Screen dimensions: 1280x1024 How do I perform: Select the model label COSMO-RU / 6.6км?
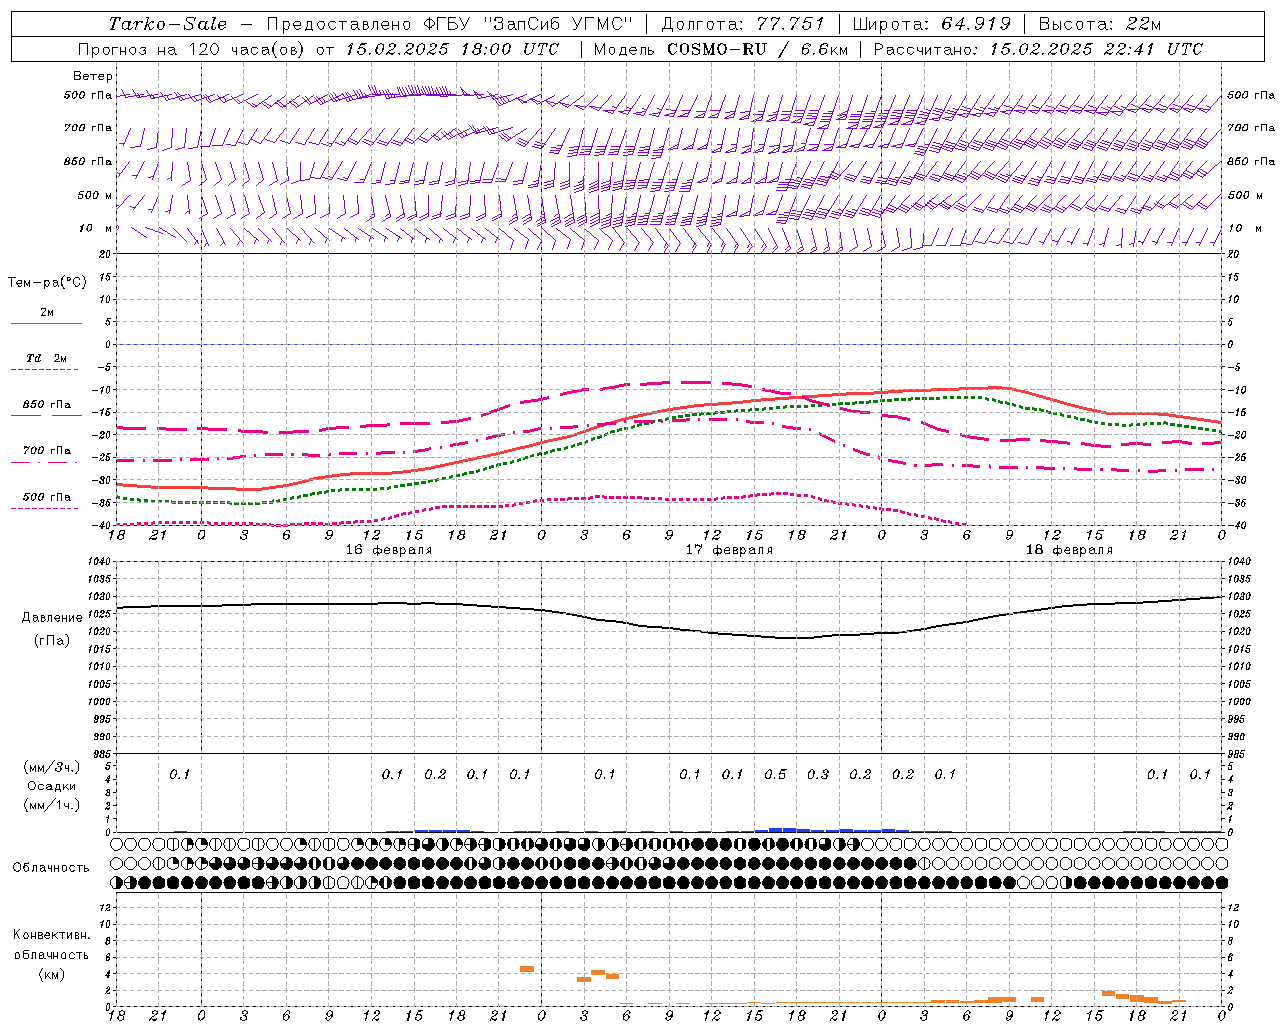(756, 49)
